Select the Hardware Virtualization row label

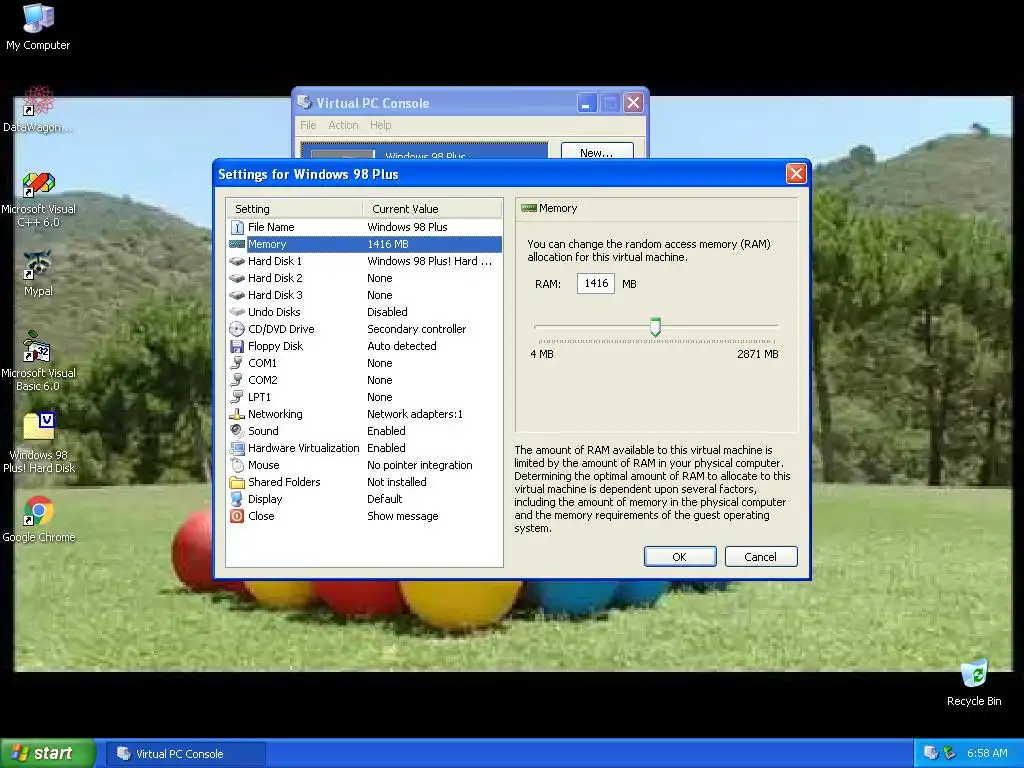[x=304, y=448]
